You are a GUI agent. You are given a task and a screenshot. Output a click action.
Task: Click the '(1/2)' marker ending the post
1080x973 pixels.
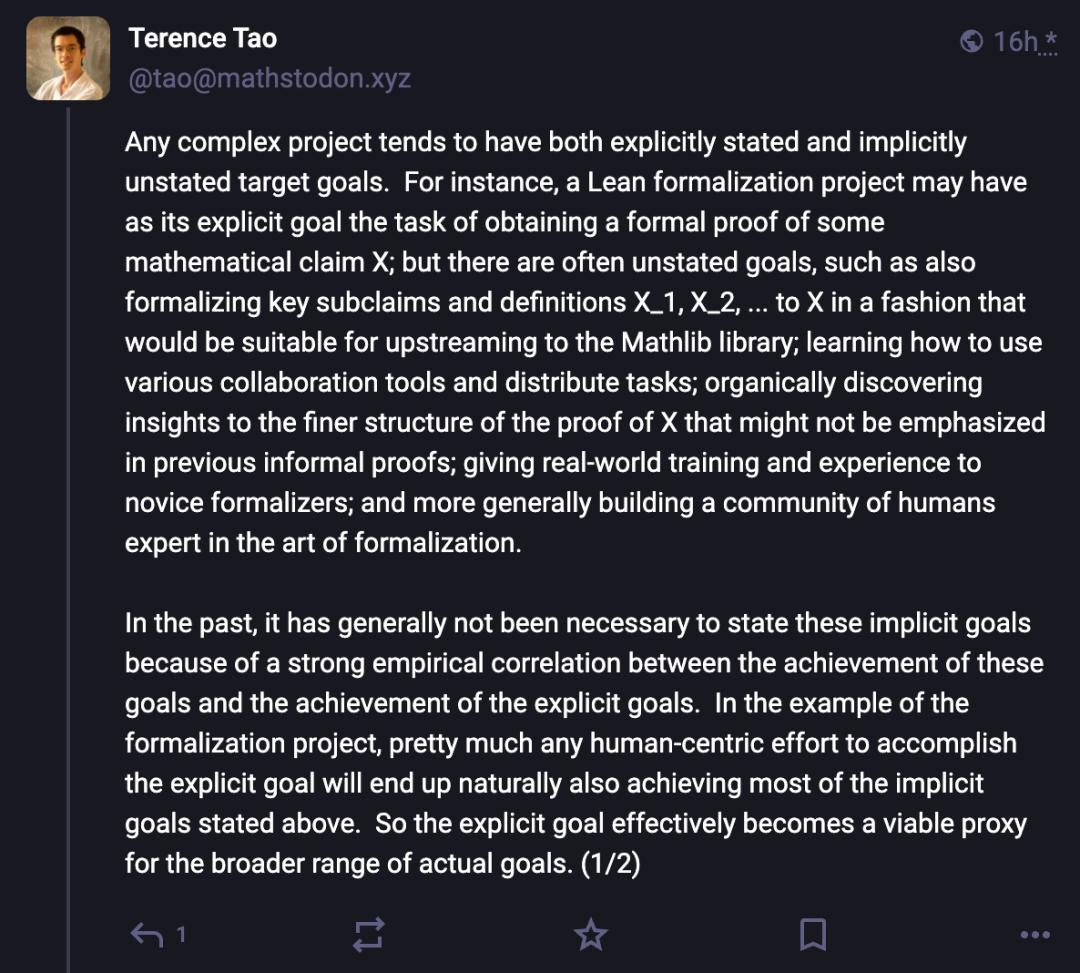610,863
